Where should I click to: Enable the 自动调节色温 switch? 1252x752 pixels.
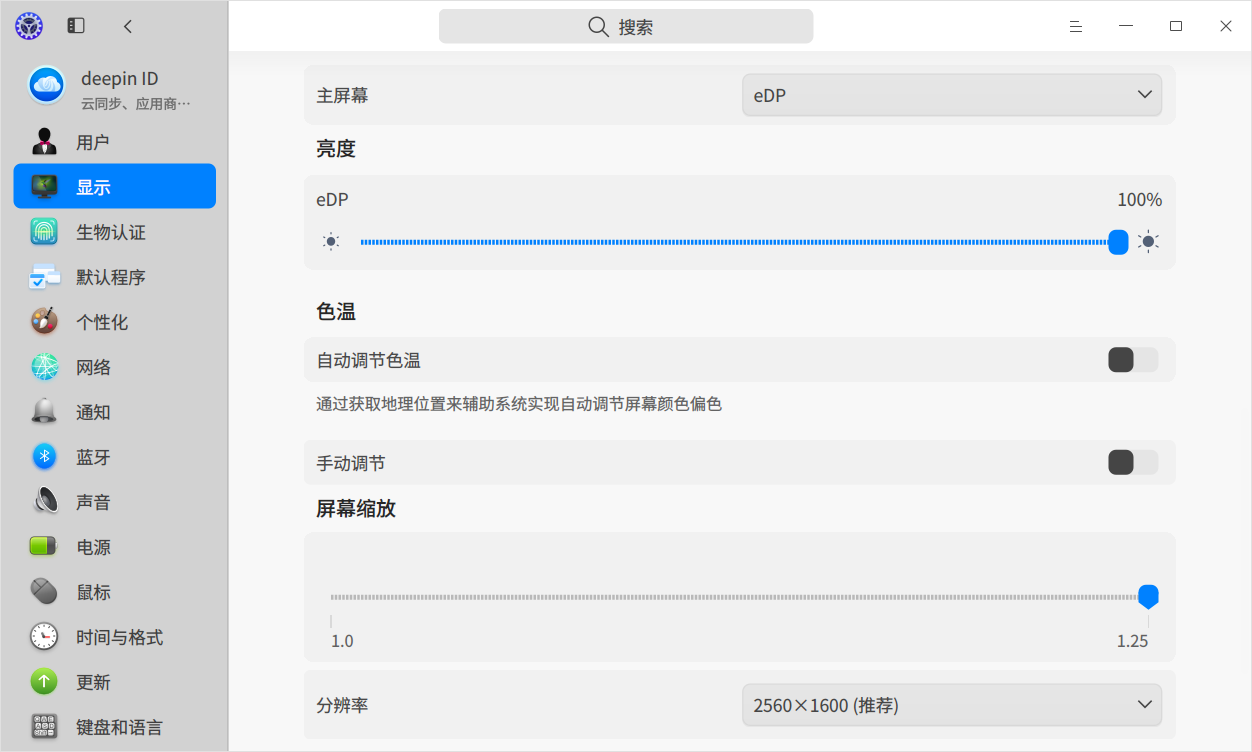click(1133, 360)
